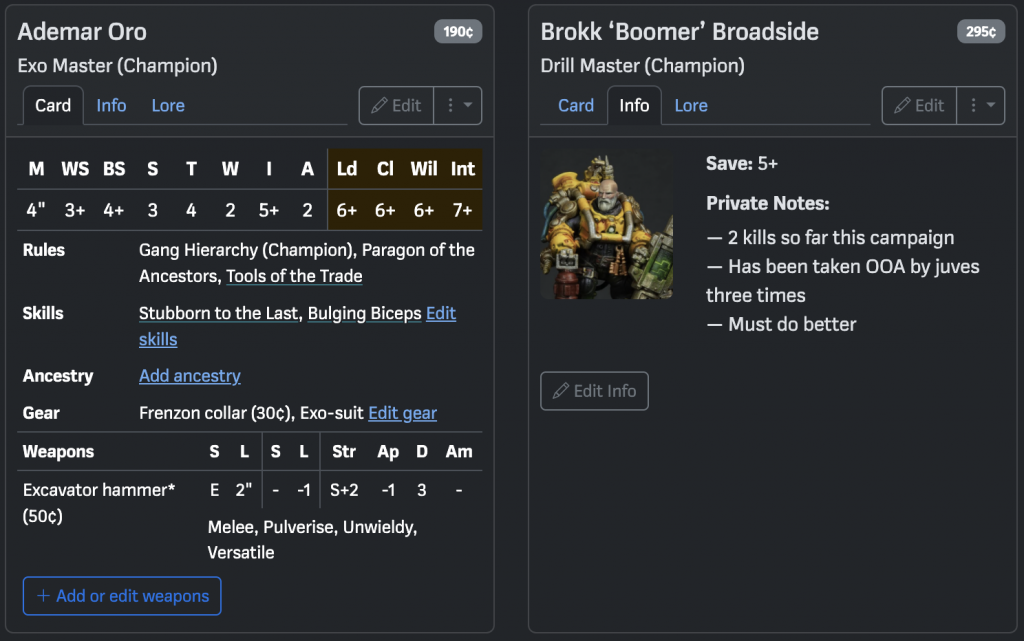Click the 295¢ cost badge

(x=981, y=32)
